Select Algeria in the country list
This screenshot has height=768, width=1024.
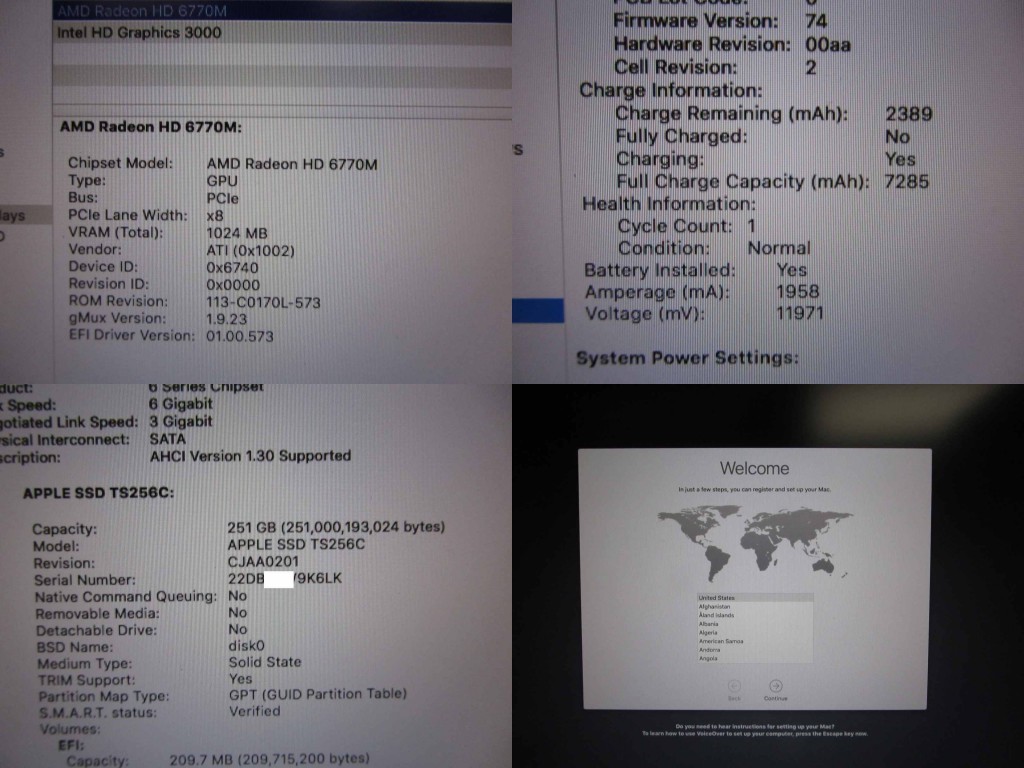755,632
